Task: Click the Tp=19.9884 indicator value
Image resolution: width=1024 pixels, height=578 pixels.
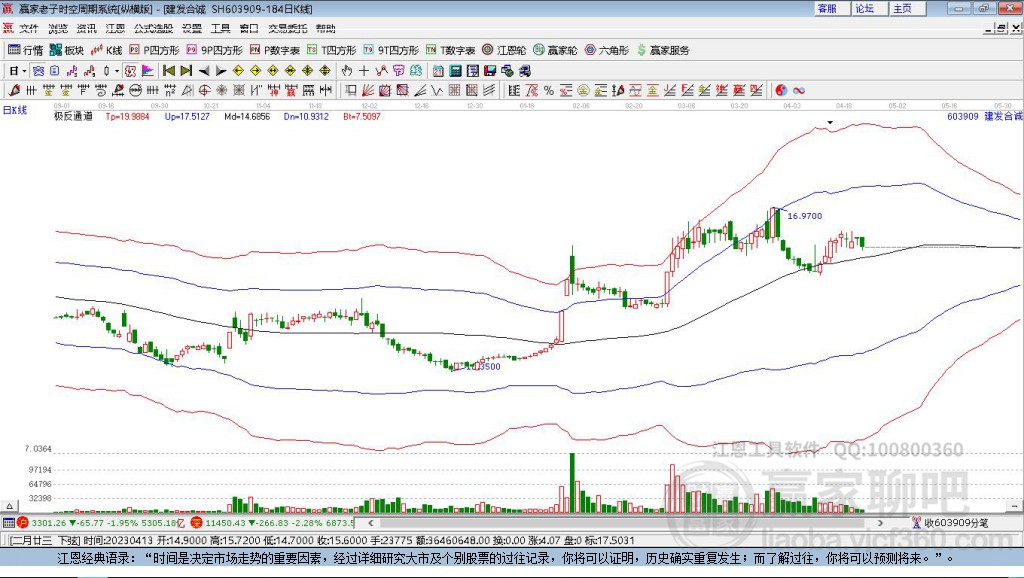Action: (127, 116)
